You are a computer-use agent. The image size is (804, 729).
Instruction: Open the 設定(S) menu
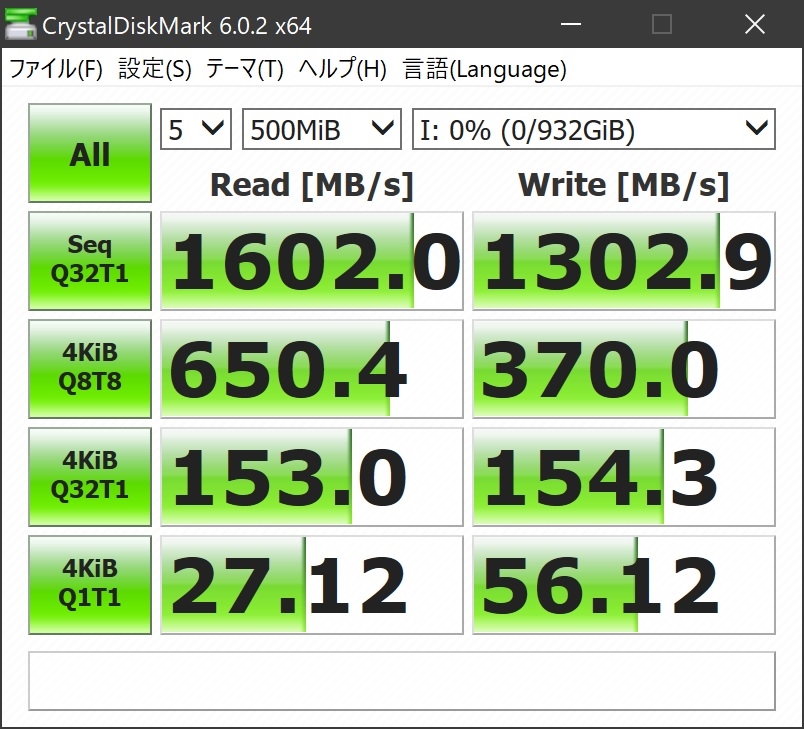[x=155, y=69]
